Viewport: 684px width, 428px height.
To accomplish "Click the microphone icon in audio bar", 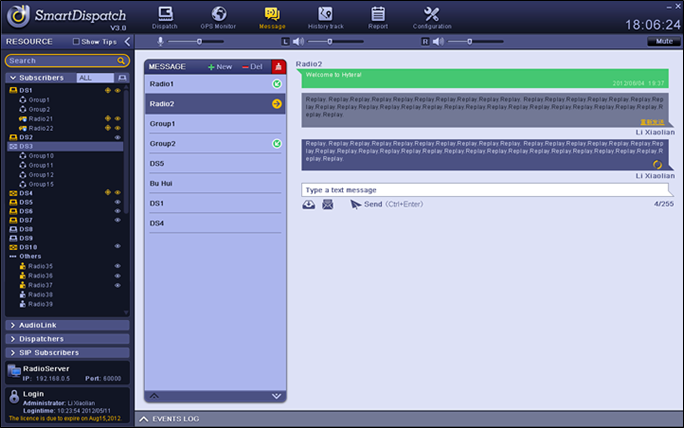I will (160, 41).
